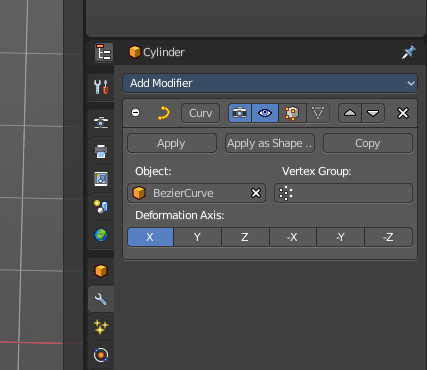Move the Curve modifier down in stack
The width and height of the screenshot is (427, 370).
pyautogui.click(x=373, y=113)
